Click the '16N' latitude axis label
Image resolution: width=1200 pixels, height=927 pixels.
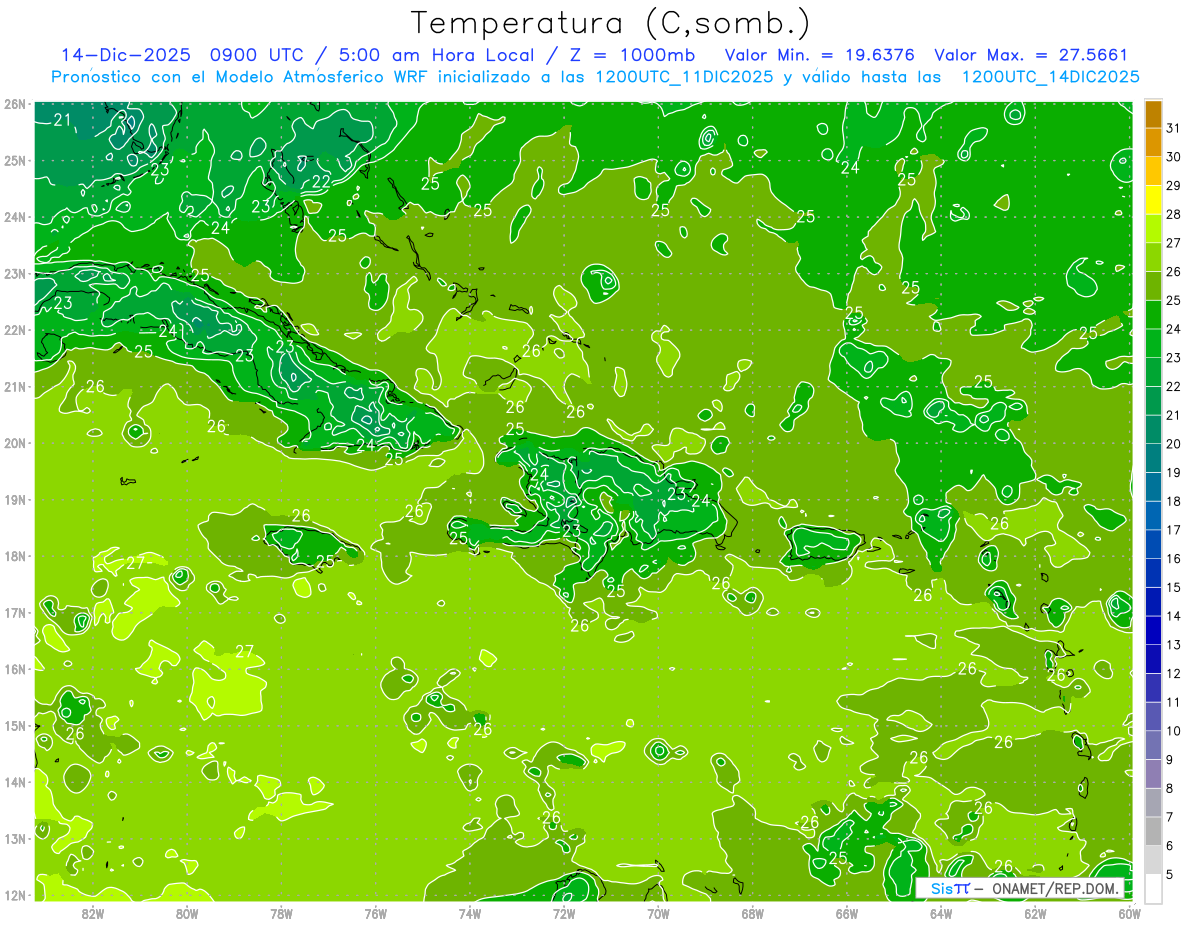point(14,669)
